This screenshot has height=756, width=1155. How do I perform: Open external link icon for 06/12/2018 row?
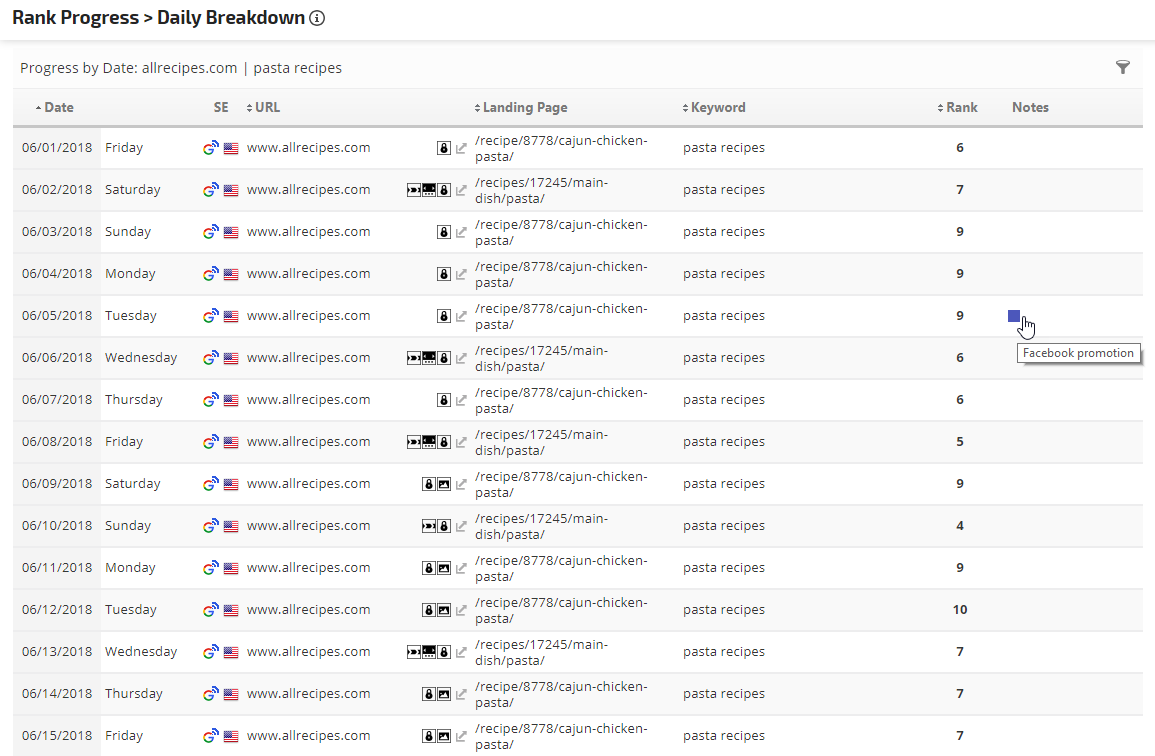461,610
